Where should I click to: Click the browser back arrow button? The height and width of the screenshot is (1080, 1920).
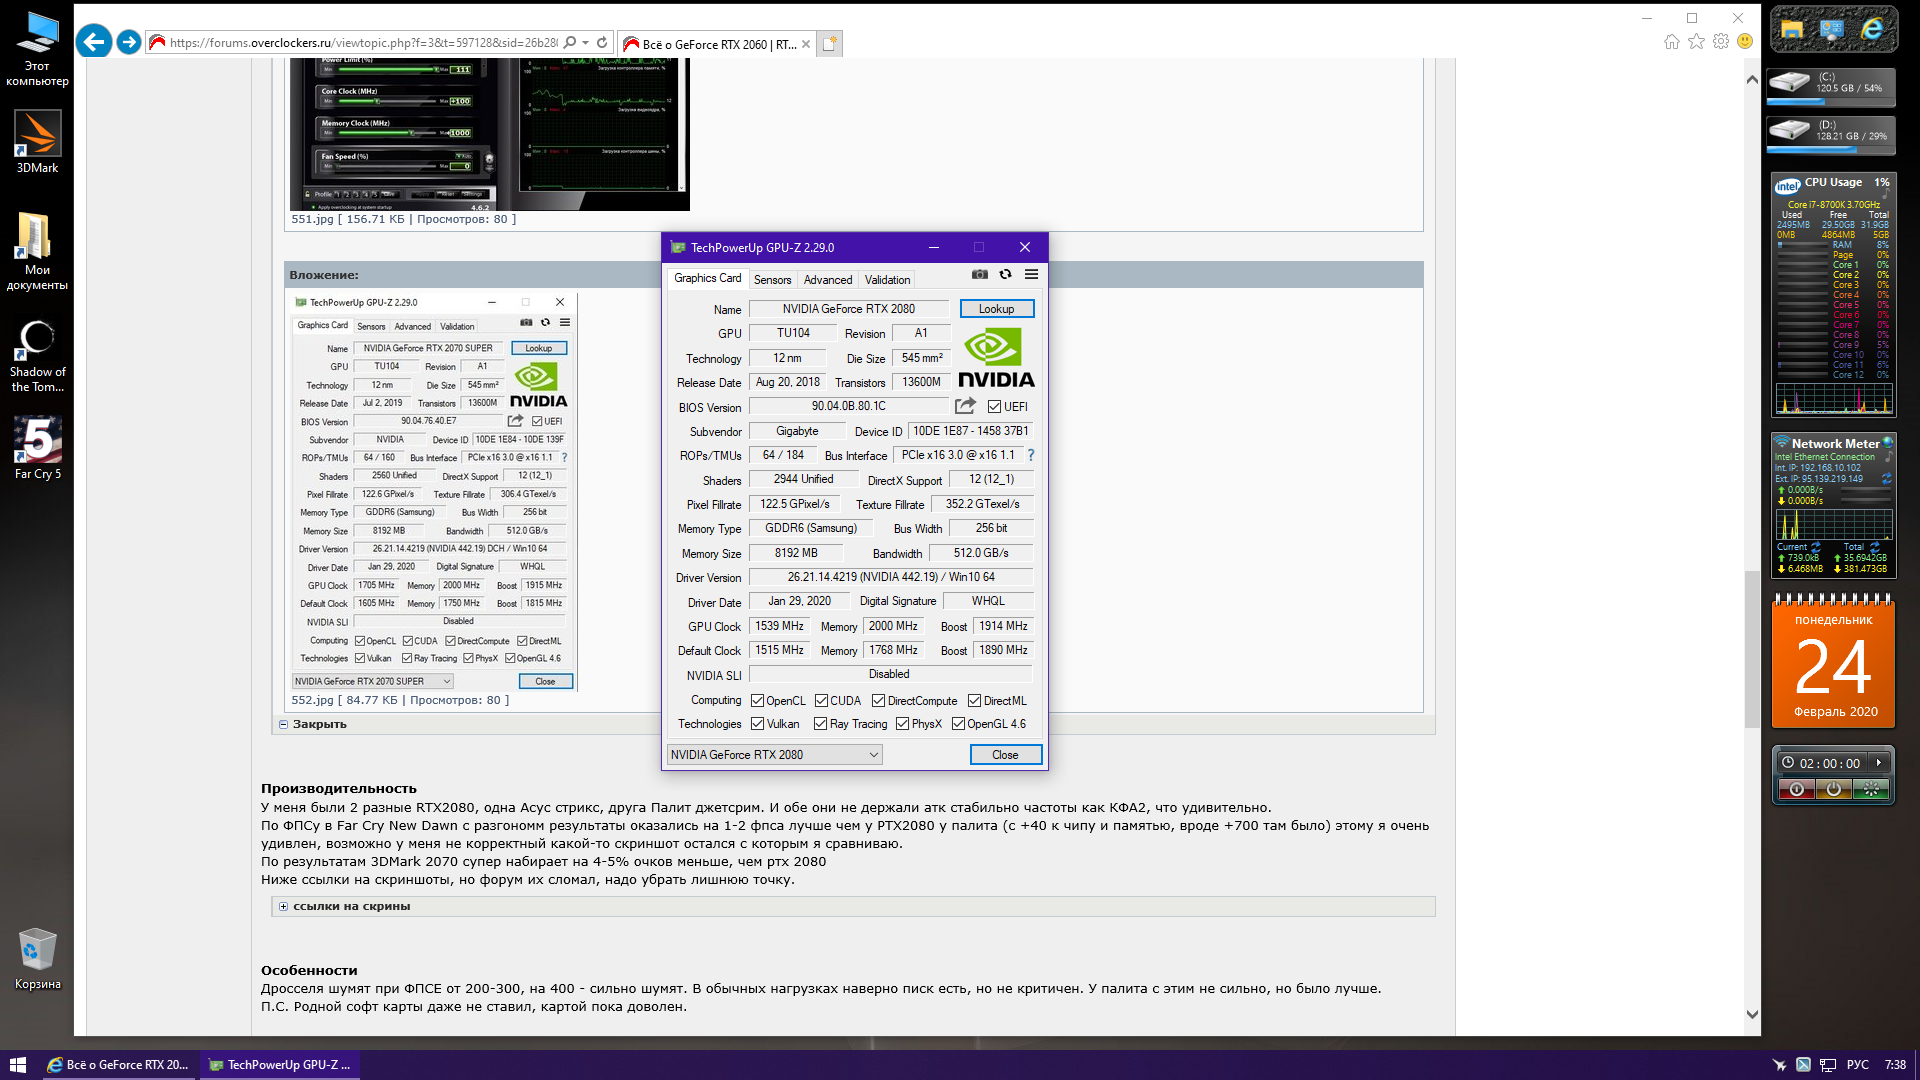94,42
